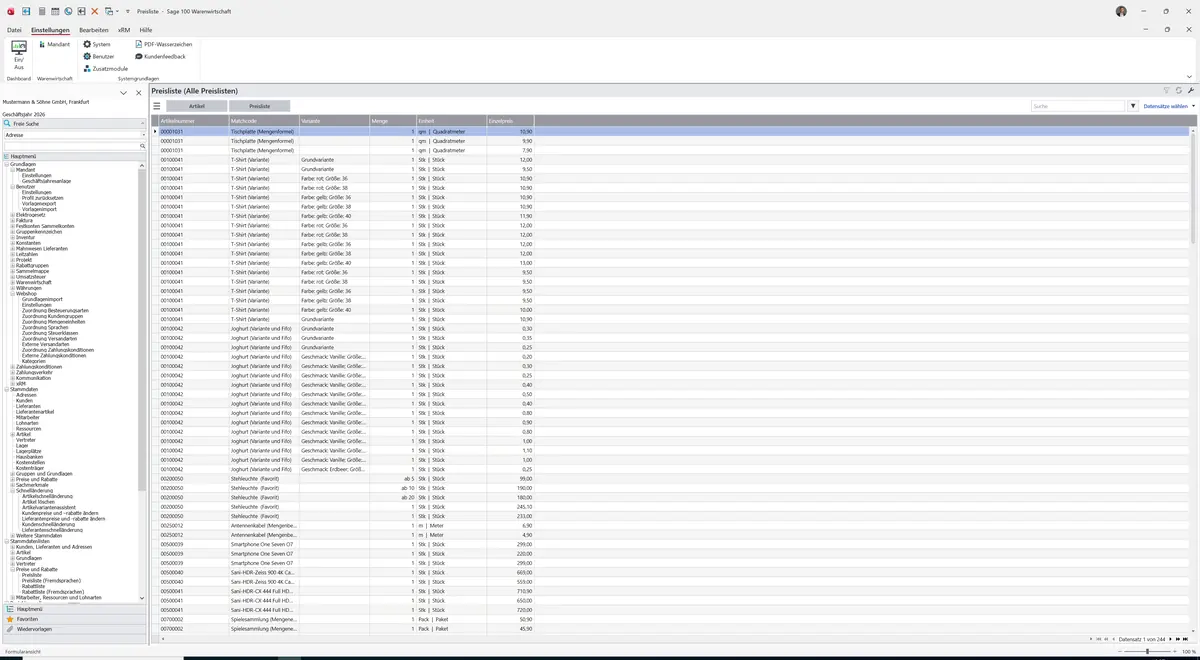
Task: Select the Einzelpreis cell with value 710,90
Action: tap(510, 591)
